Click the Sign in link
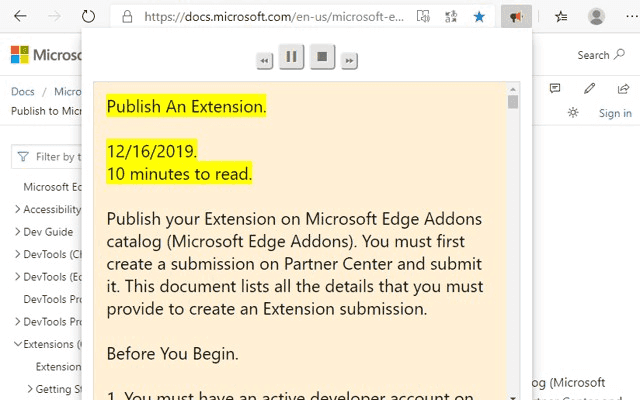The width and height of the screenshot is (640, 400). pyautogui.click(x=615, y=113)
